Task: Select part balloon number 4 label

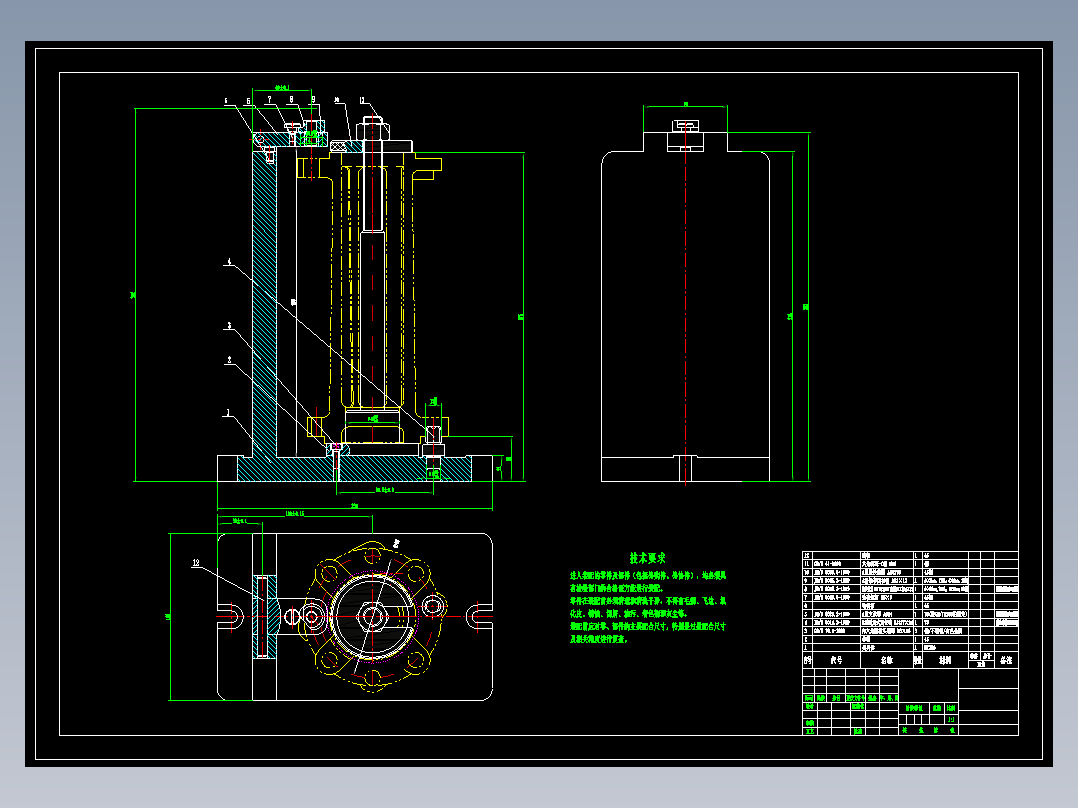Action: pos(230,261)
